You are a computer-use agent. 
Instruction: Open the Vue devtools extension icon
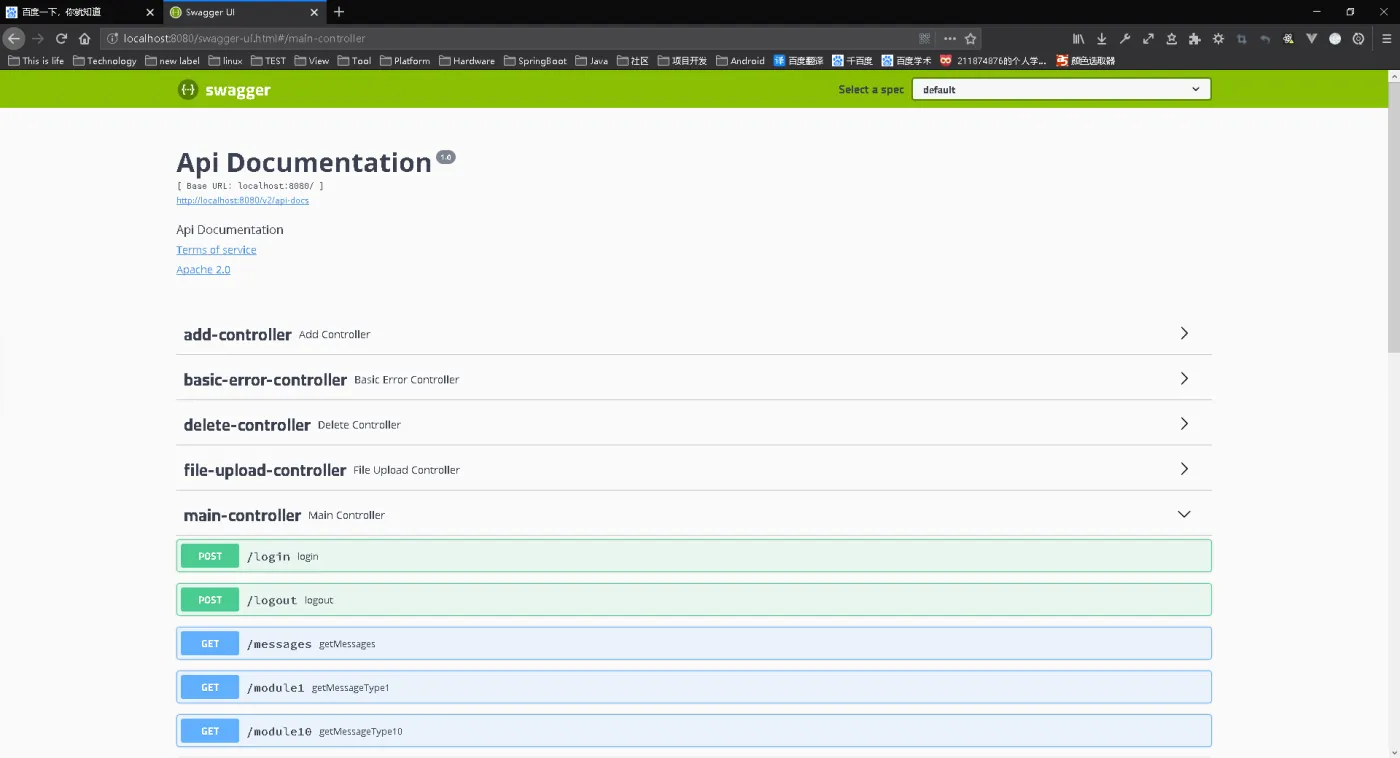click(1312, 39)
